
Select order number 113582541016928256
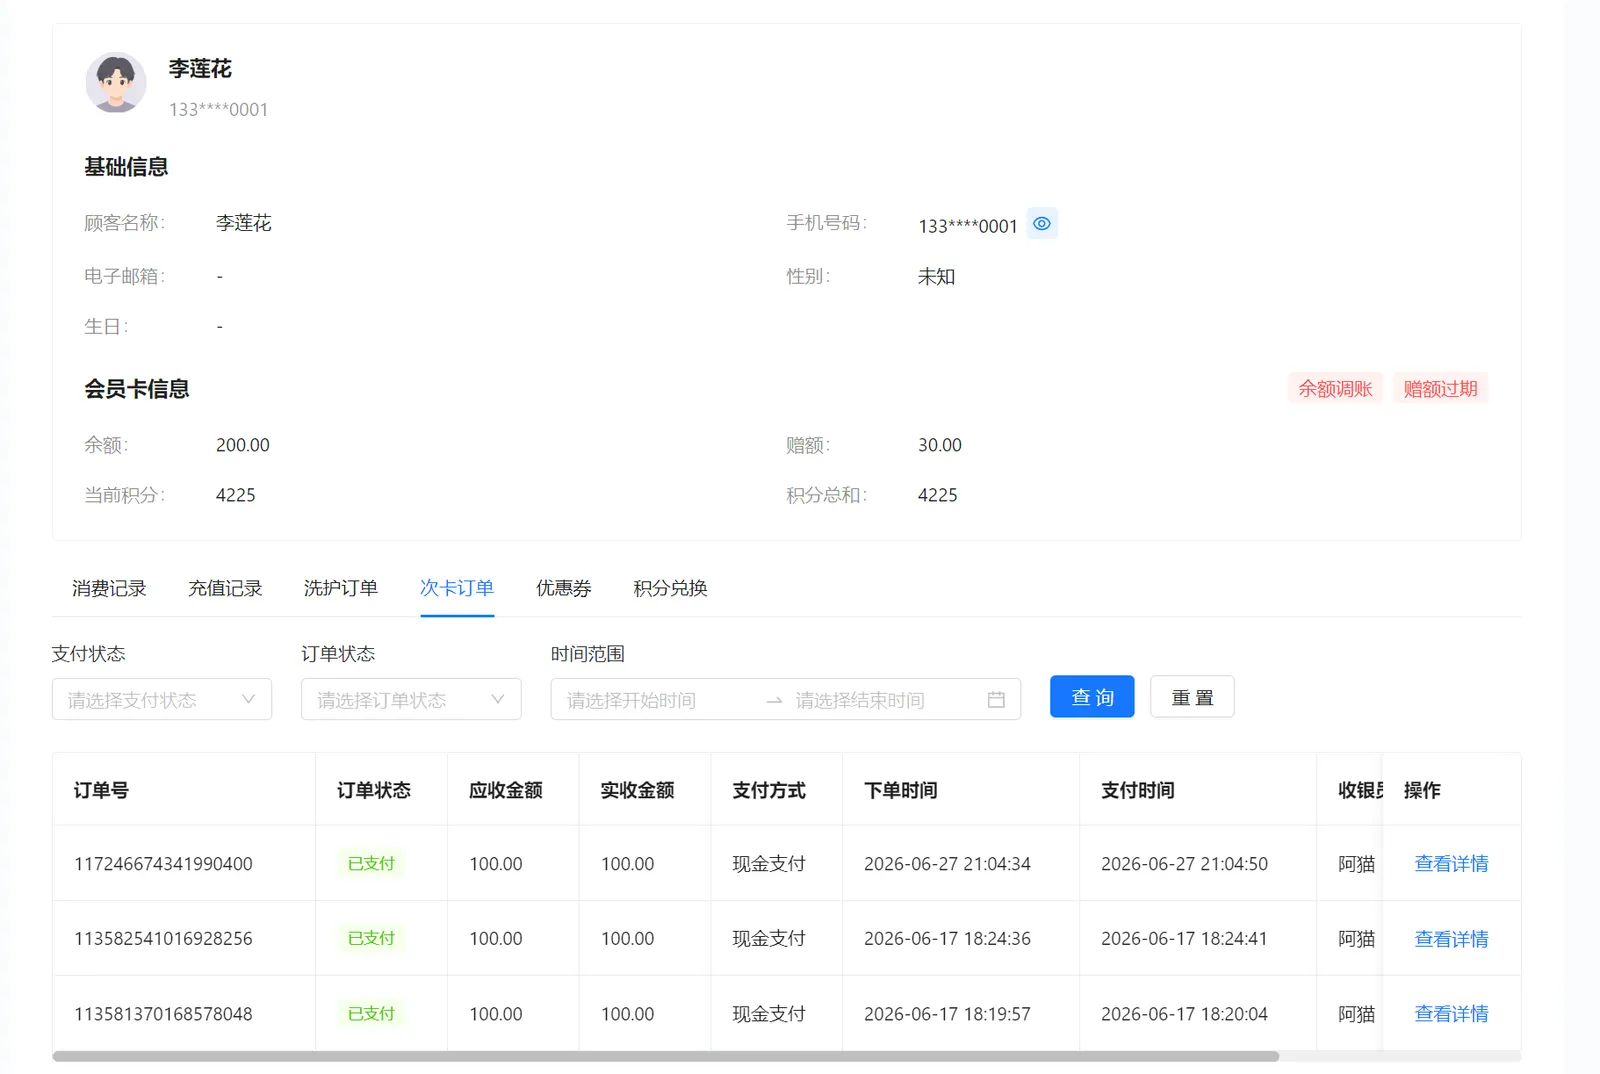163,938
